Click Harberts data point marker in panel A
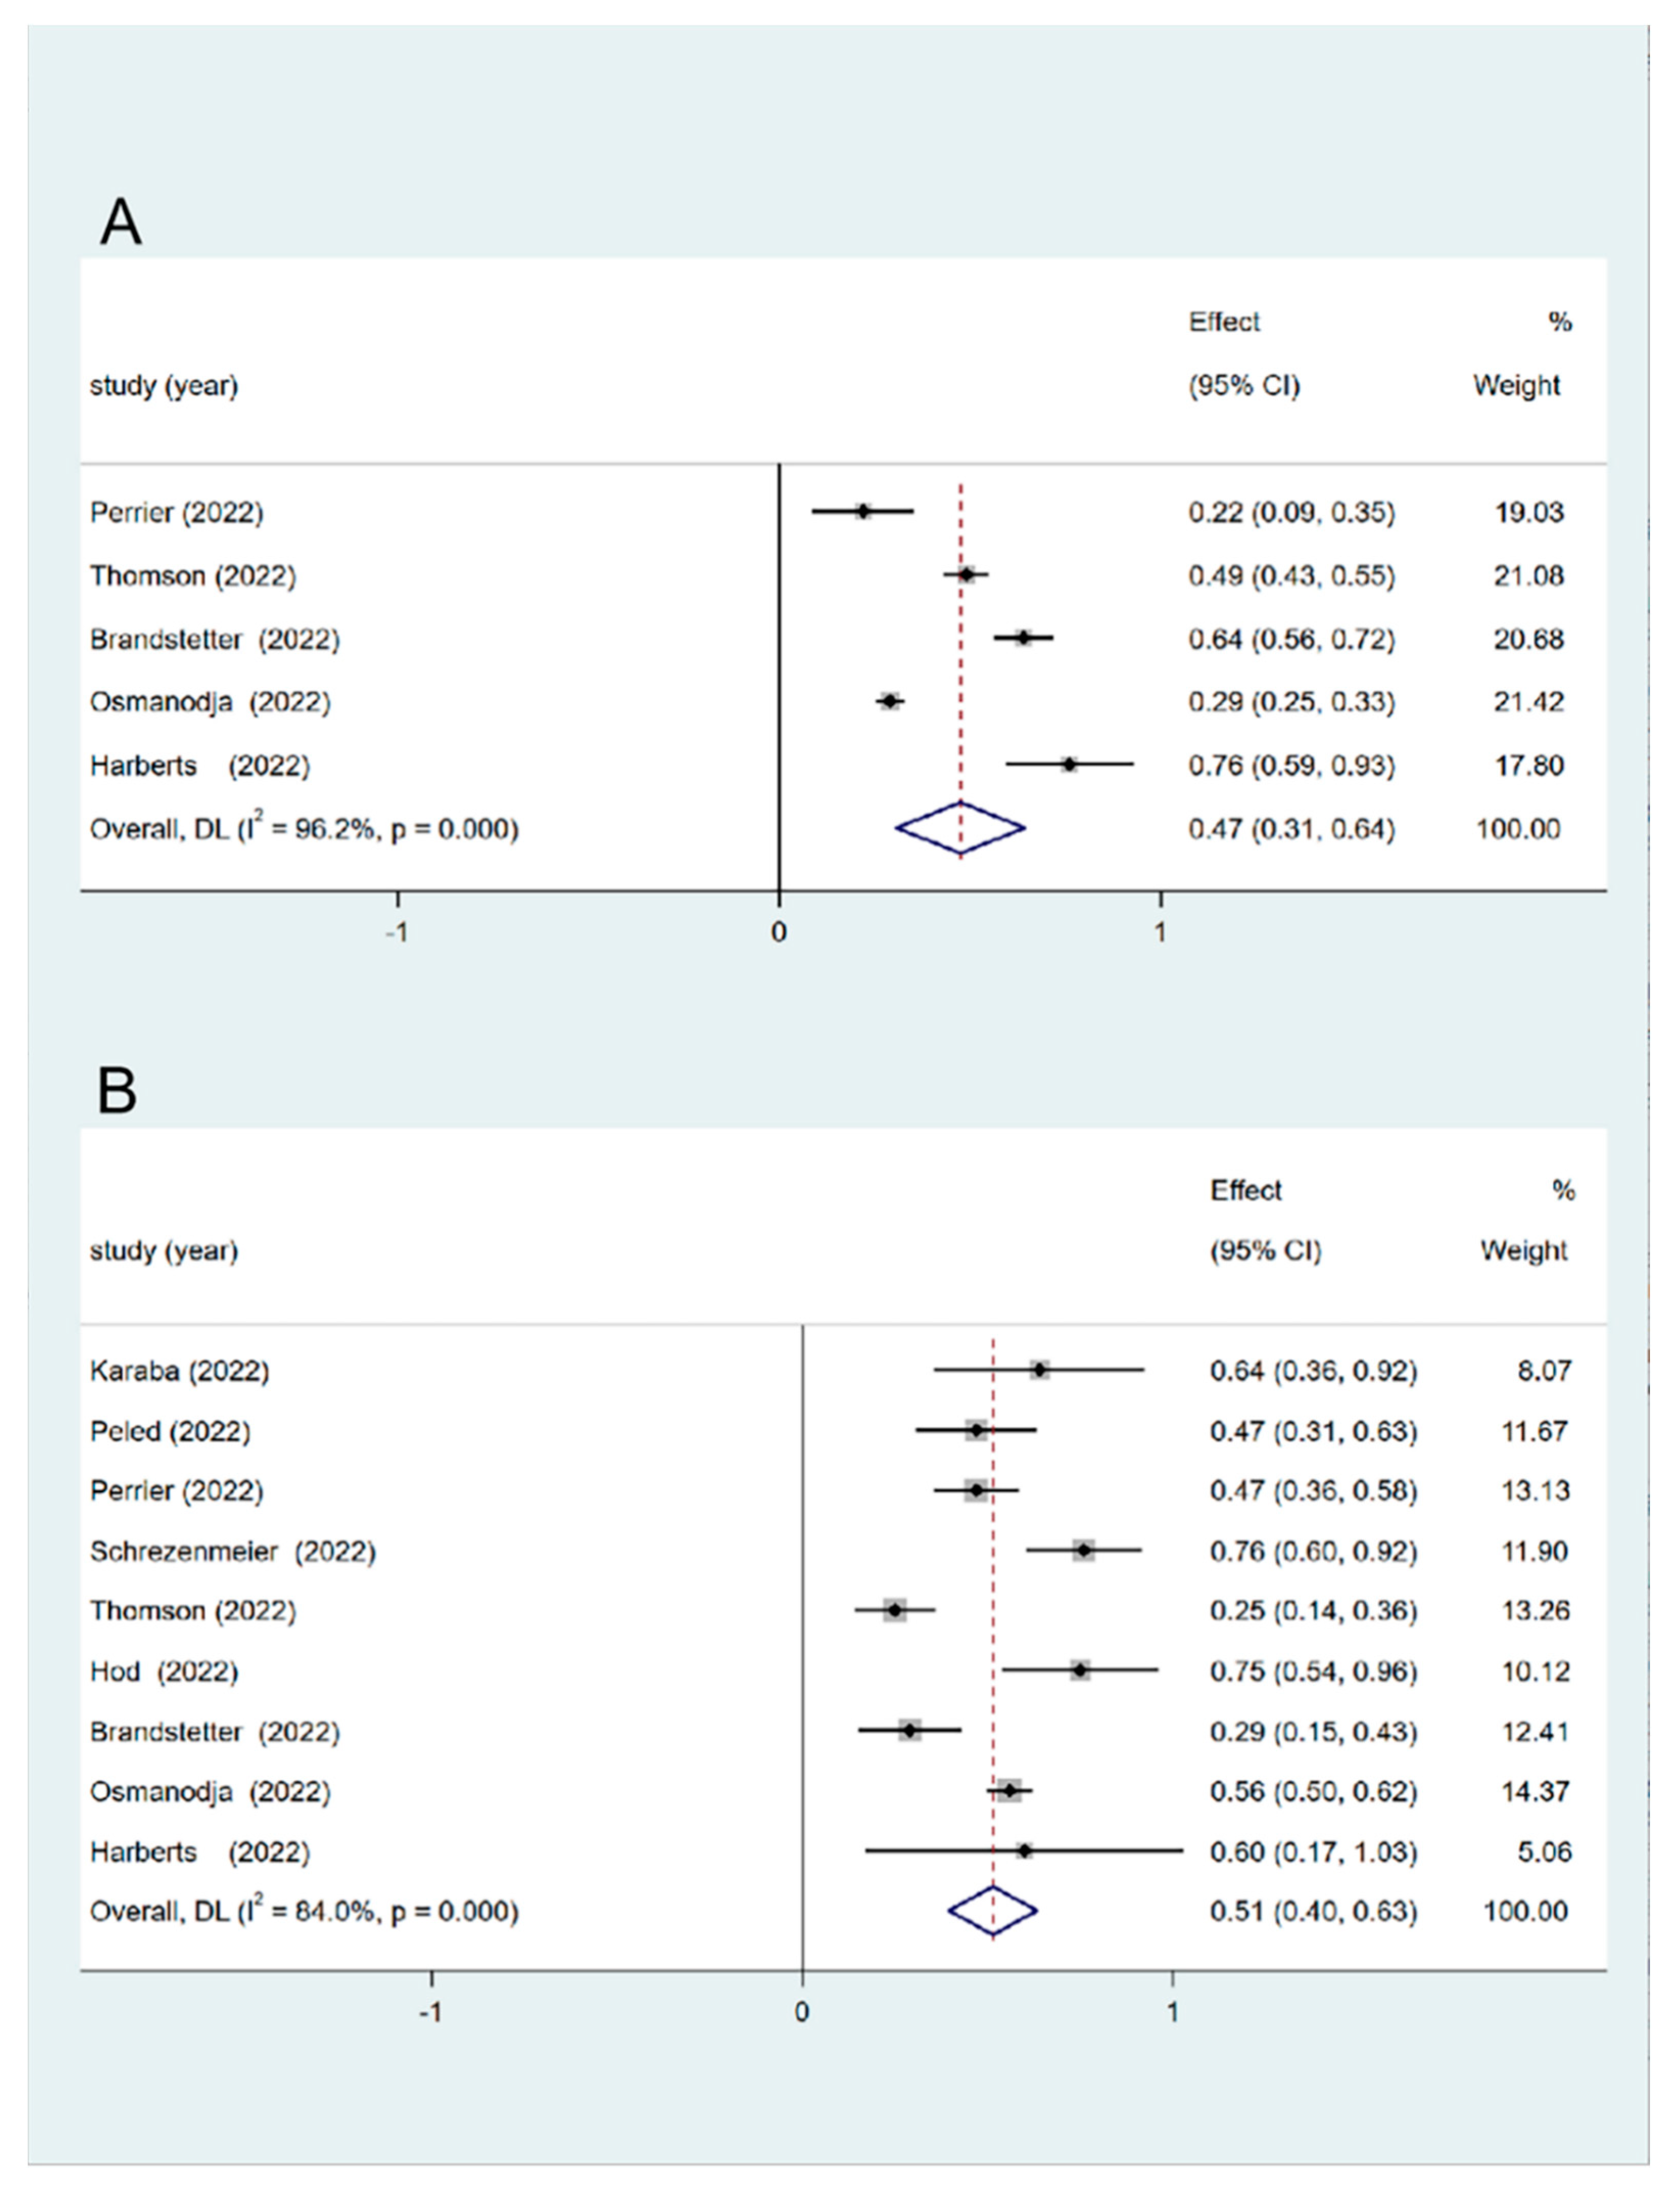This screenshot has width=1680, height=2194. point(1069,765)
